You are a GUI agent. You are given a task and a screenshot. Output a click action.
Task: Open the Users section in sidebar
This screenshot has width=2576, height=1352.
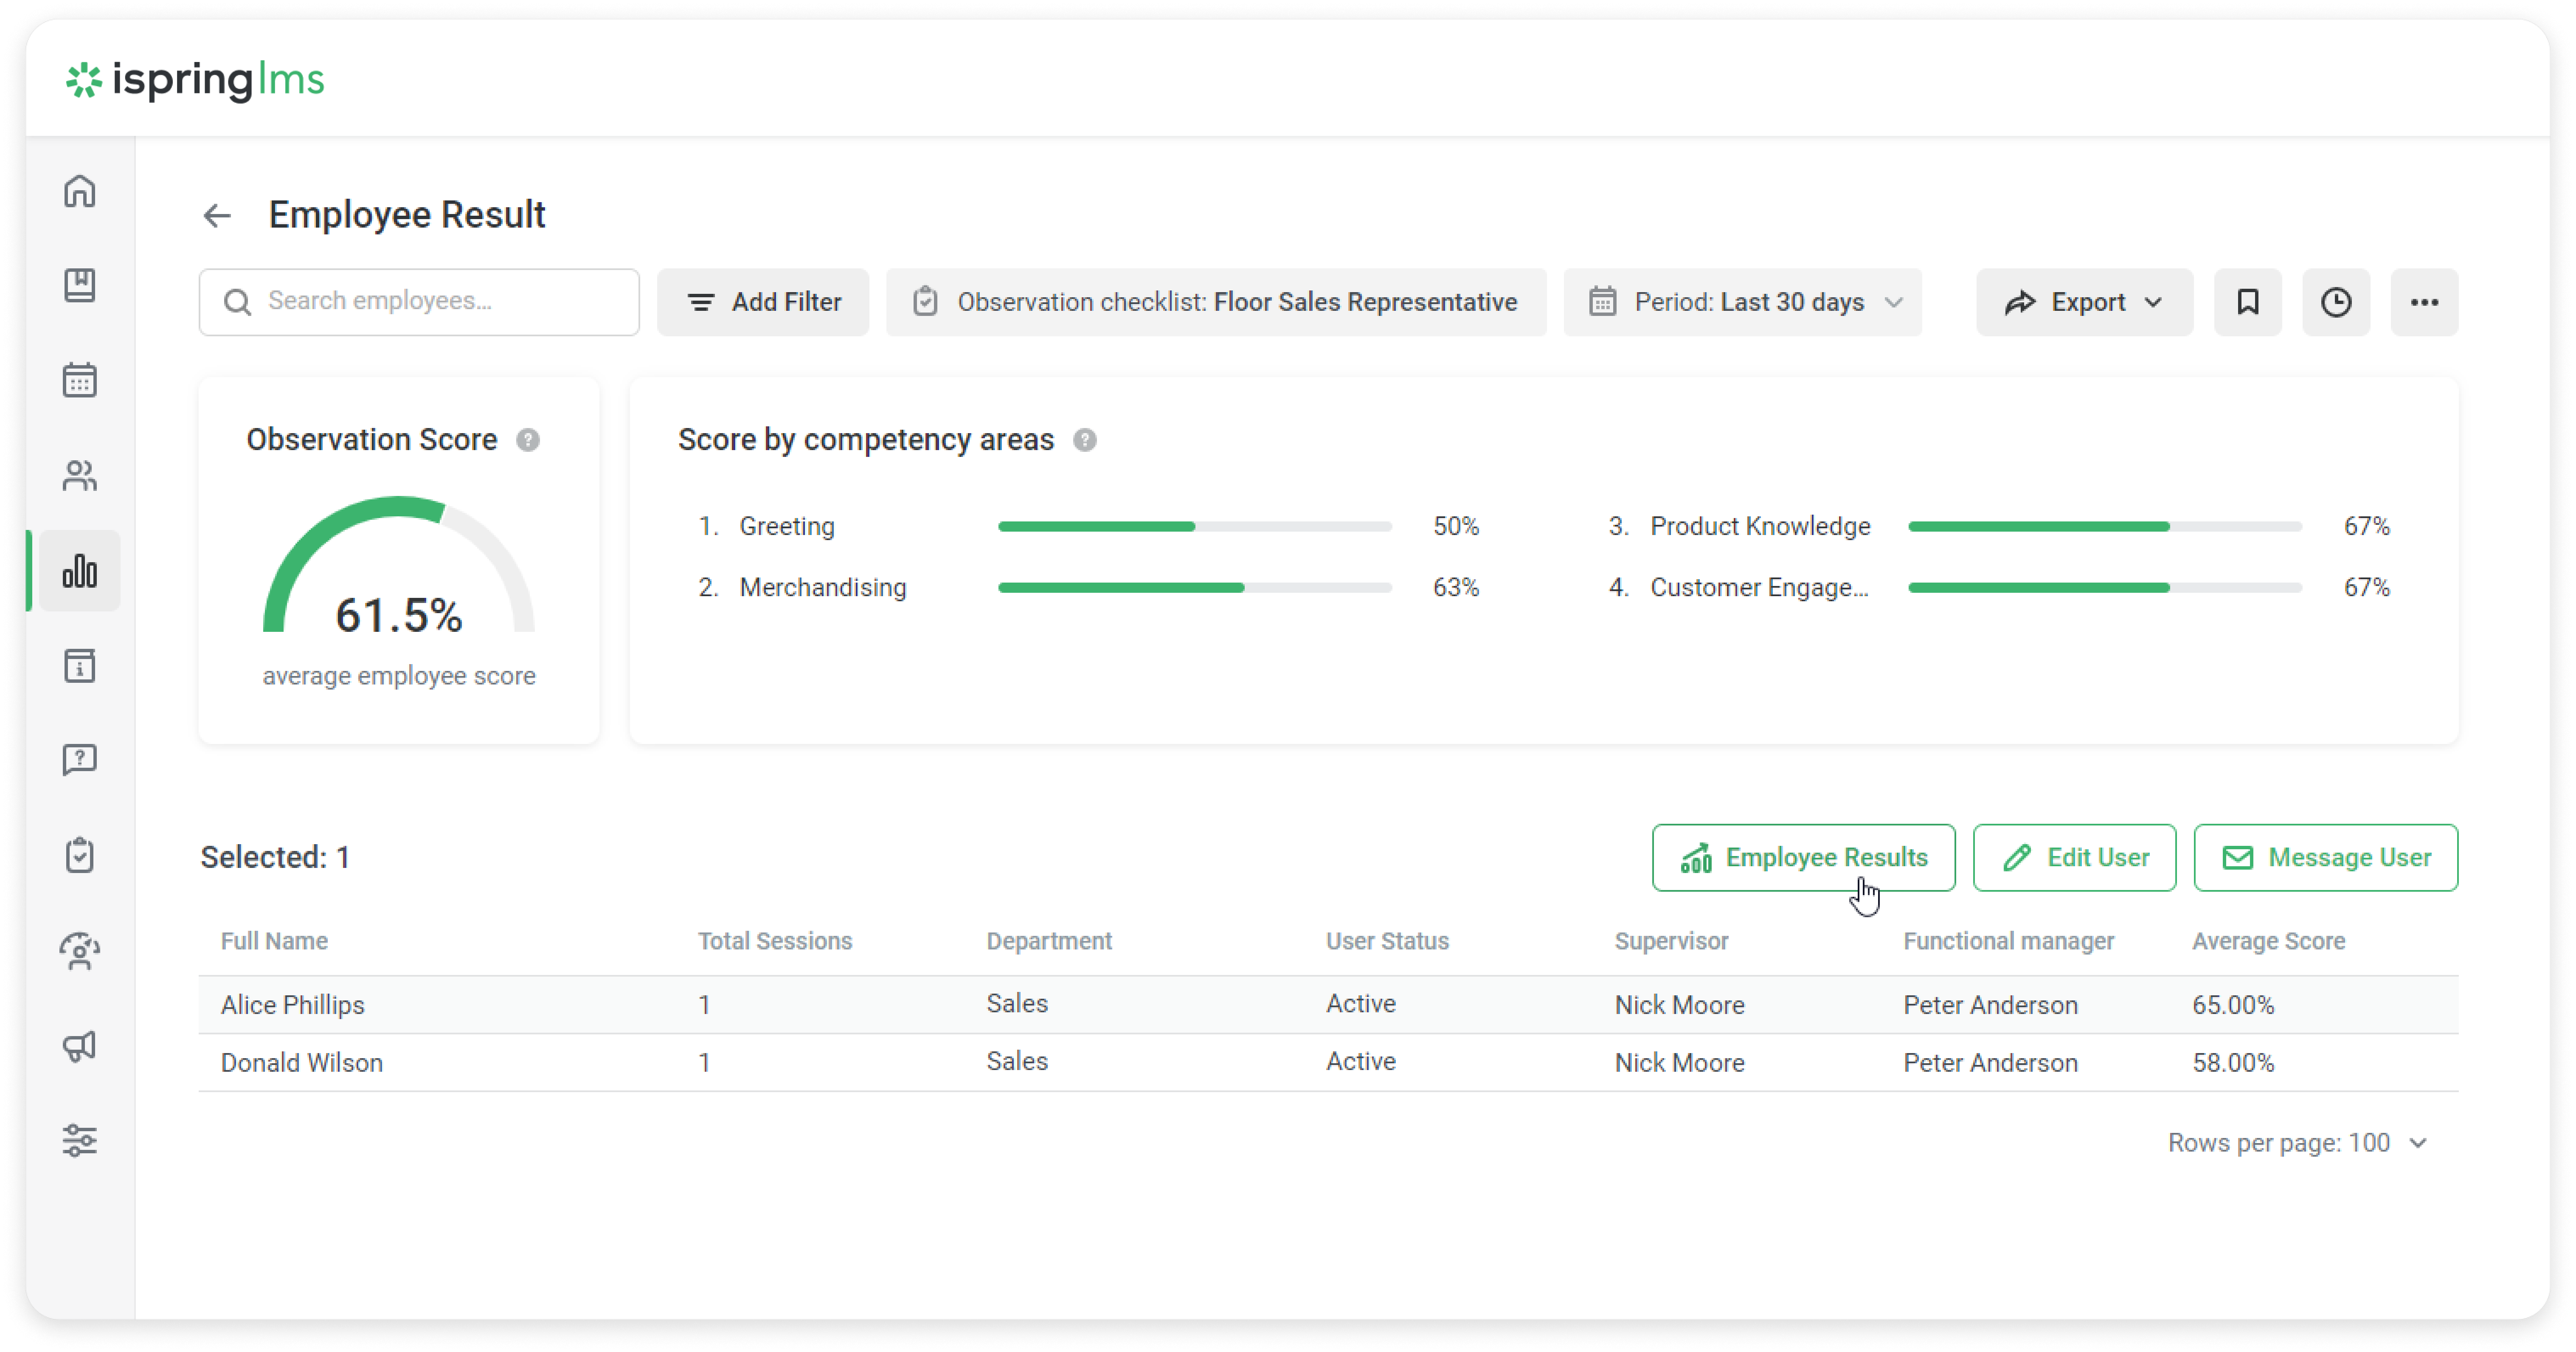[80, 475]
